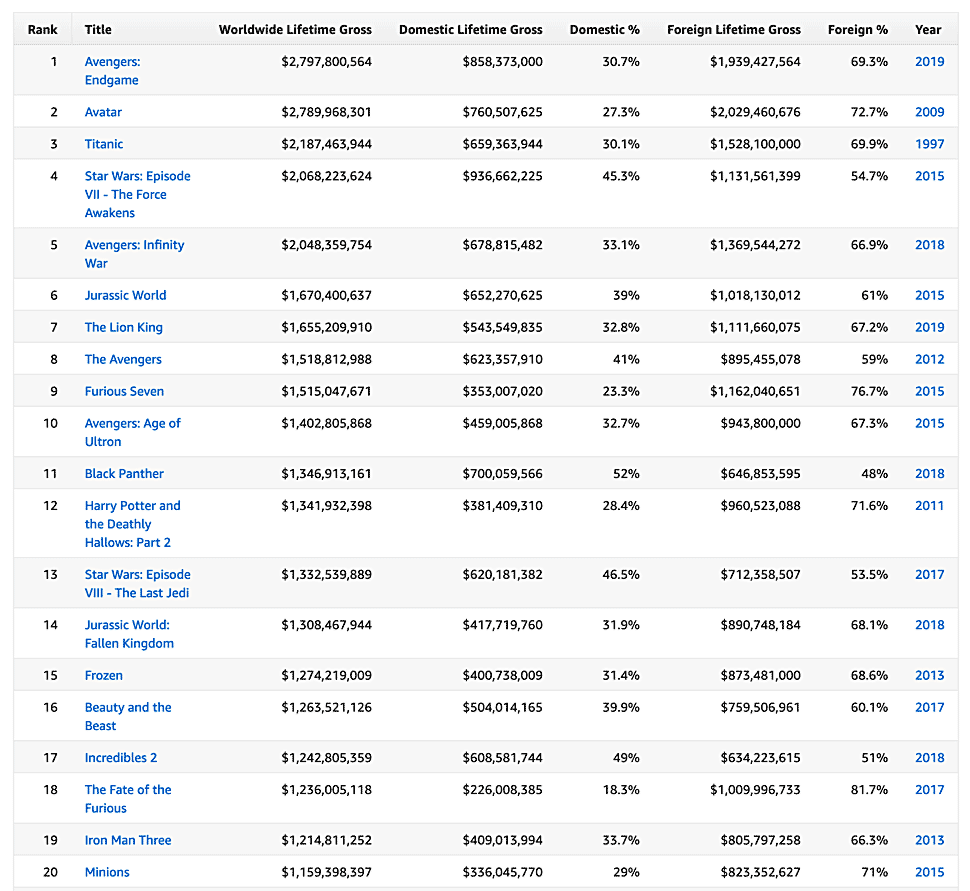Screen dimensions: 970x891
Task: Select the 46.5% domestic value
Action: (621, 575)
